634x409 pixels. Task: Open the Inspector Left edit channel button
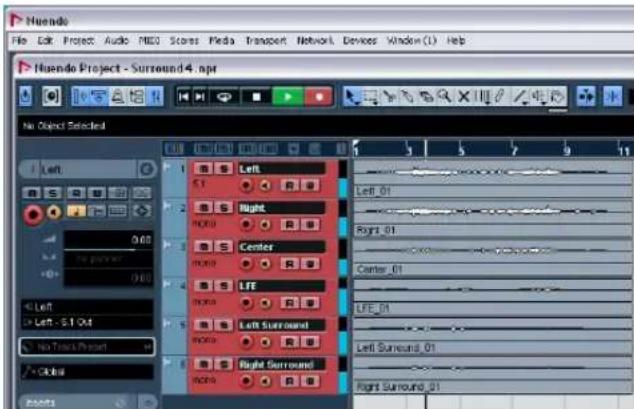[x=147, y=169]
